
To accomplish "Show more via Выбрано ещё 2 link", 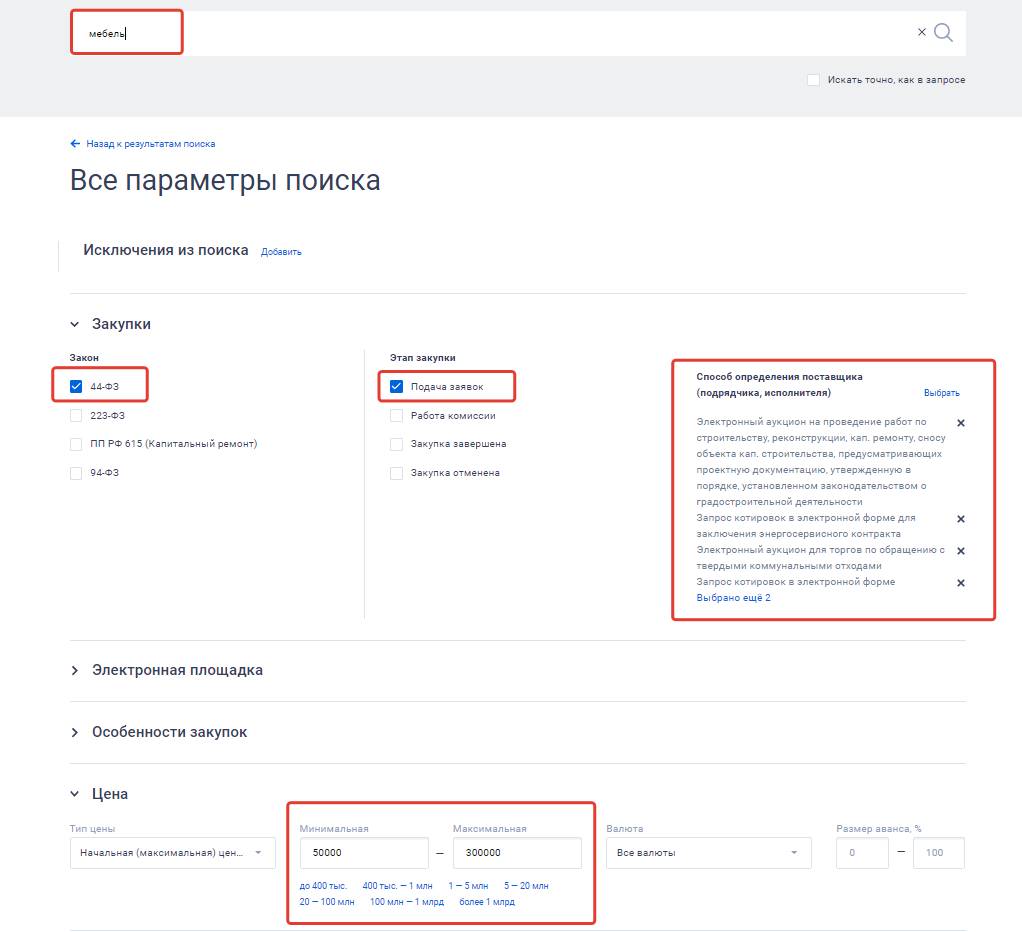I will (x=733, y=598).
